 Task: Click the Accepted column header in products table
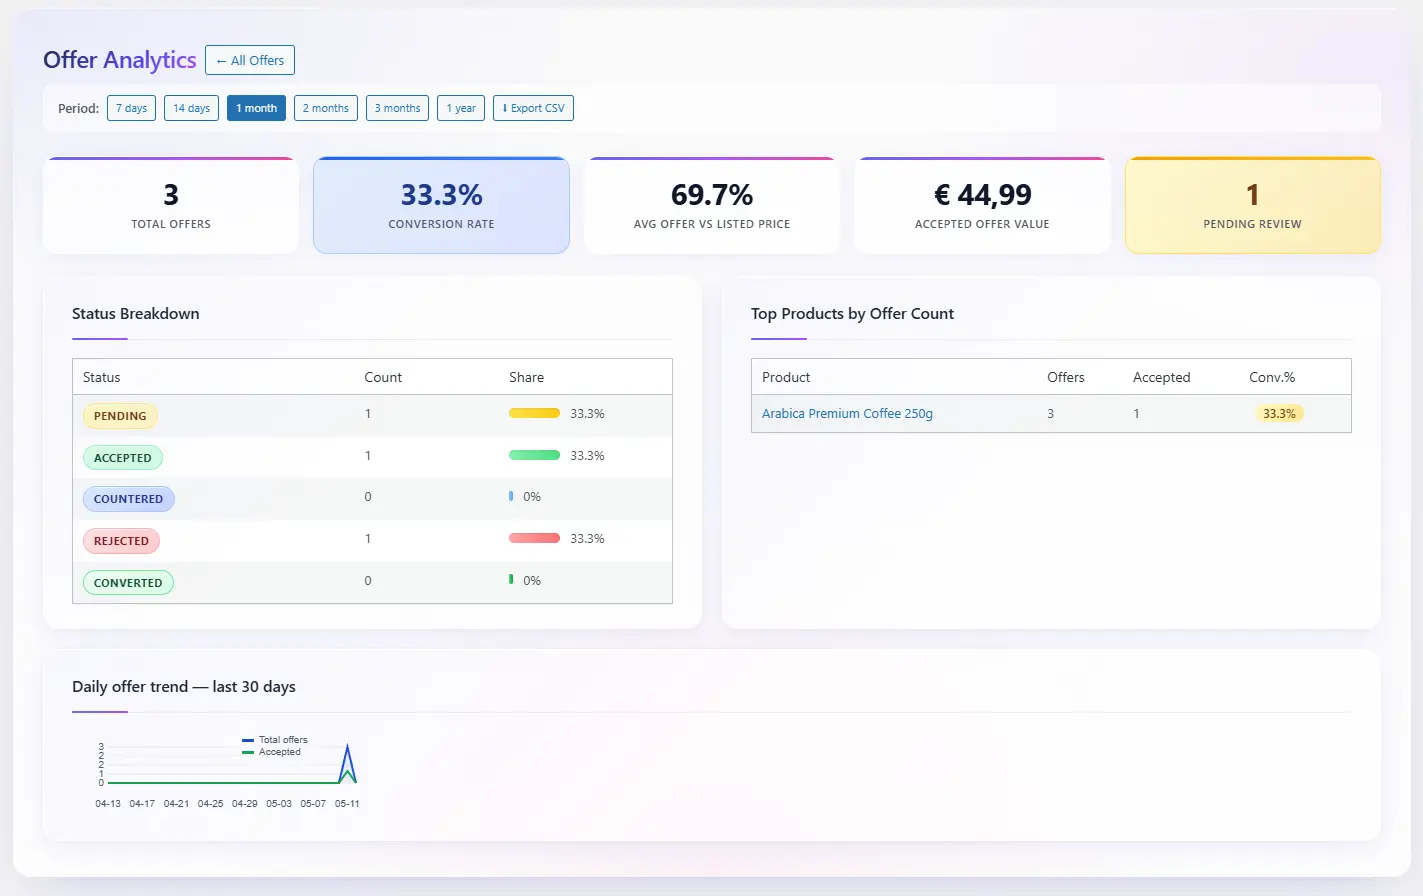coord(1161,377)
